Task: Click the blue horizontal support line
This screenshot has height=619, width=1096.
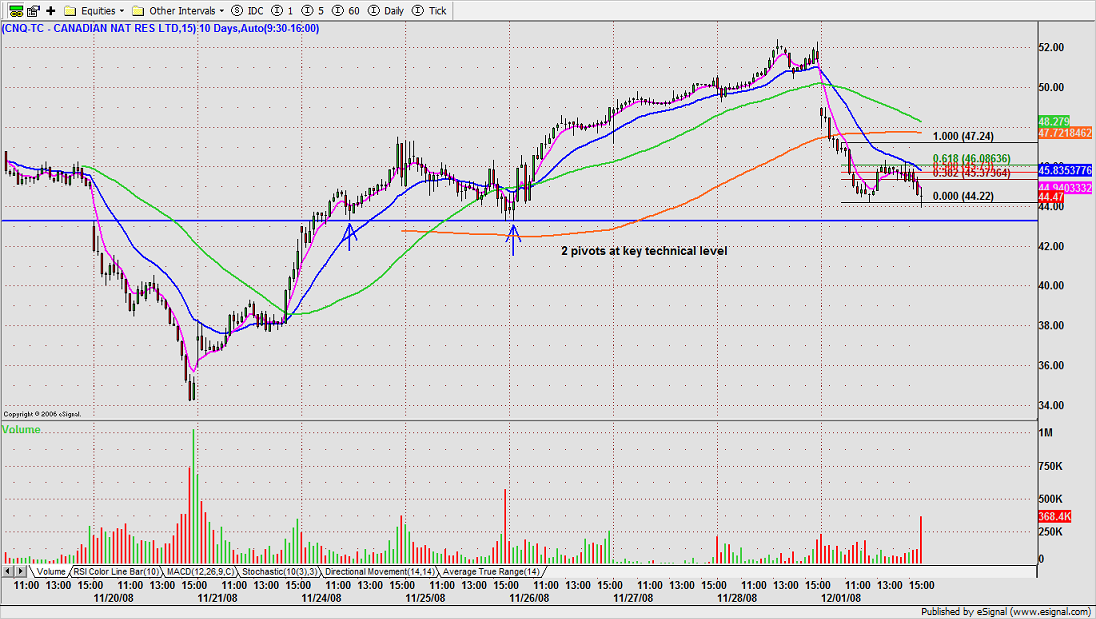Action: 519,221
